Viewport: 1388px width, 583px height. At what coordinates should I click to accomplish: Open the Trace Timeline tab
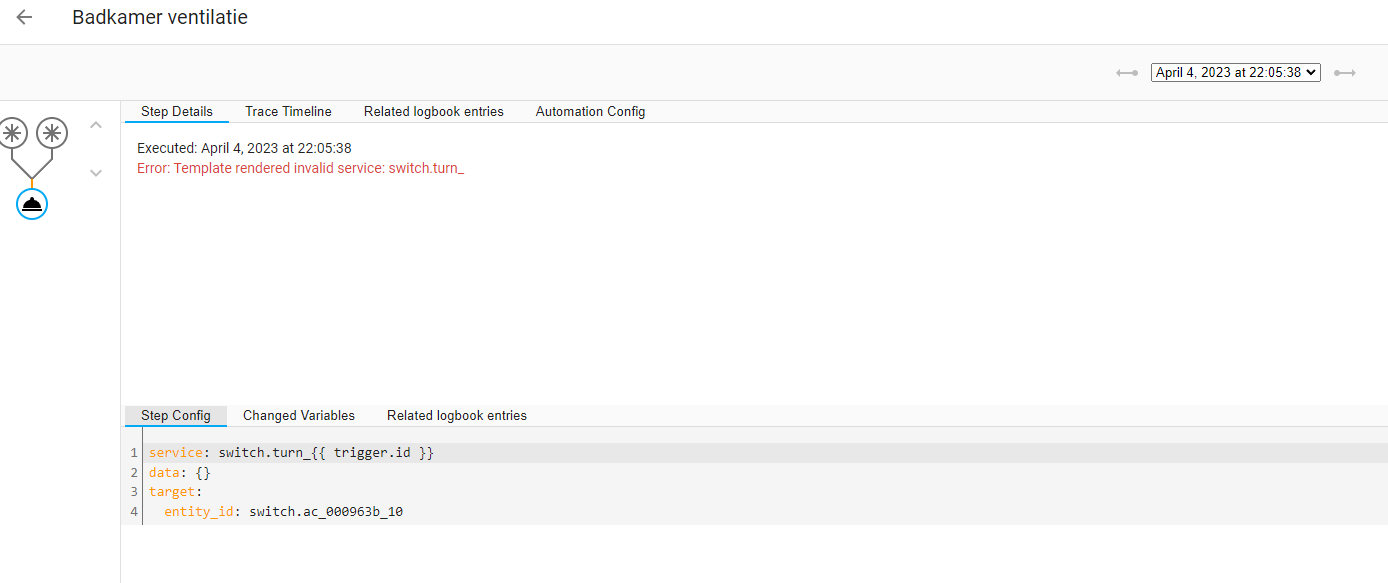pyautogui.click(x=288, y=112)
